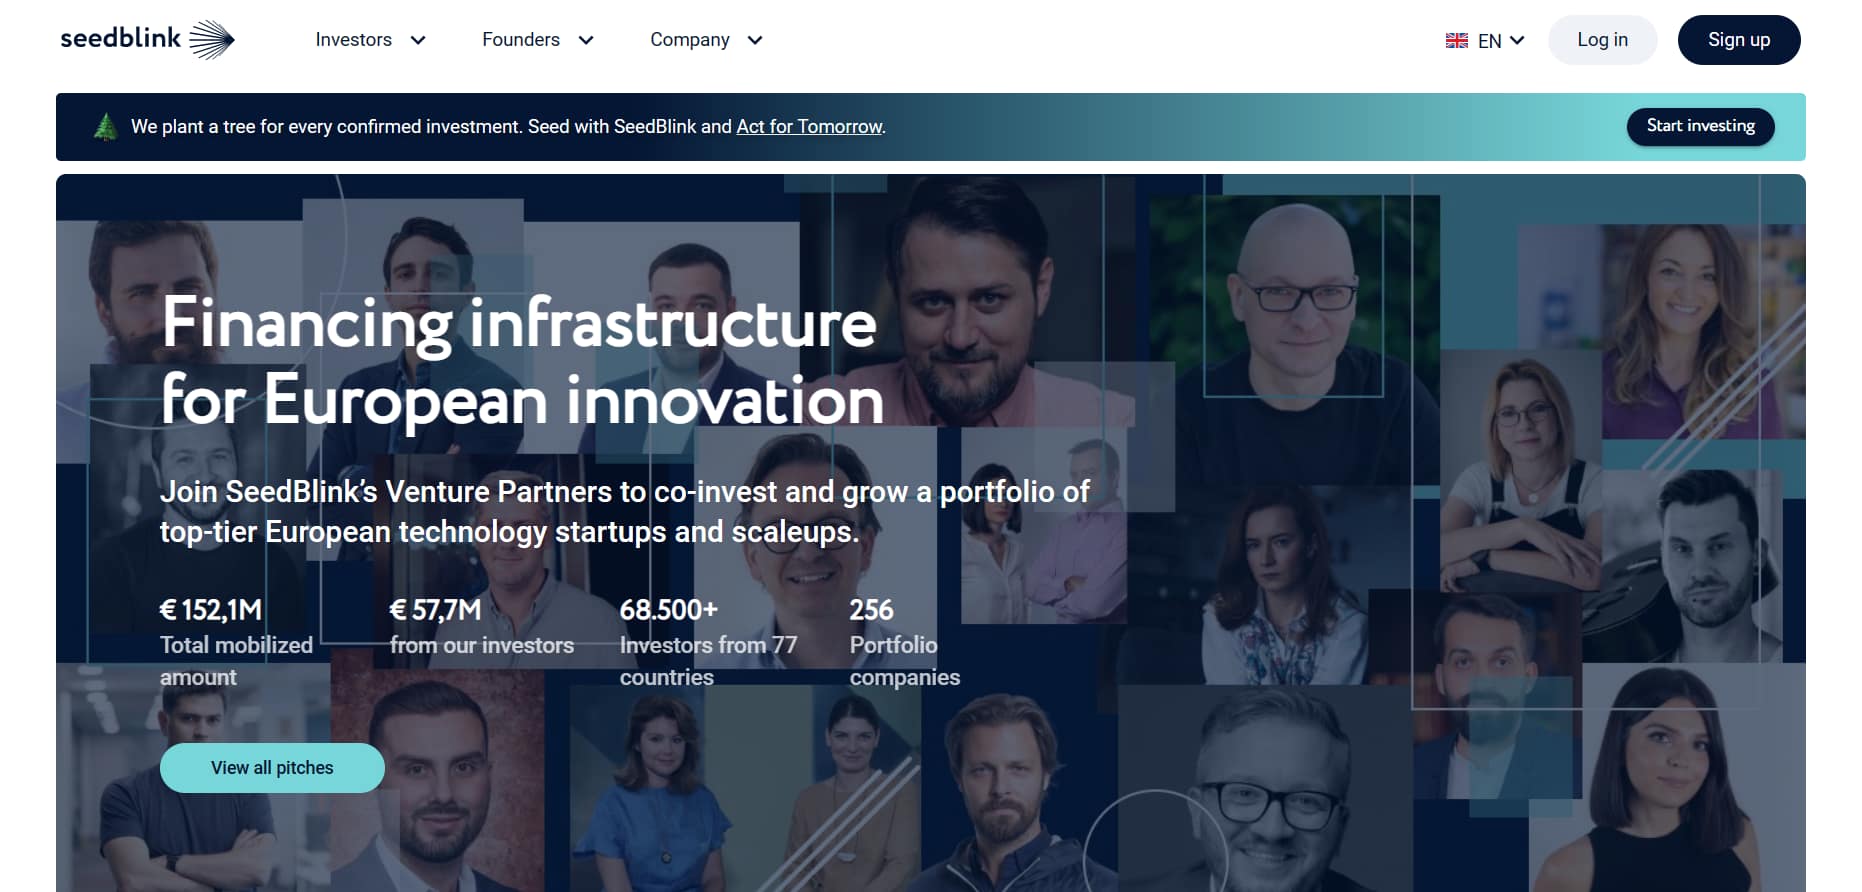Click the View all pitches button

click(272, 768)
